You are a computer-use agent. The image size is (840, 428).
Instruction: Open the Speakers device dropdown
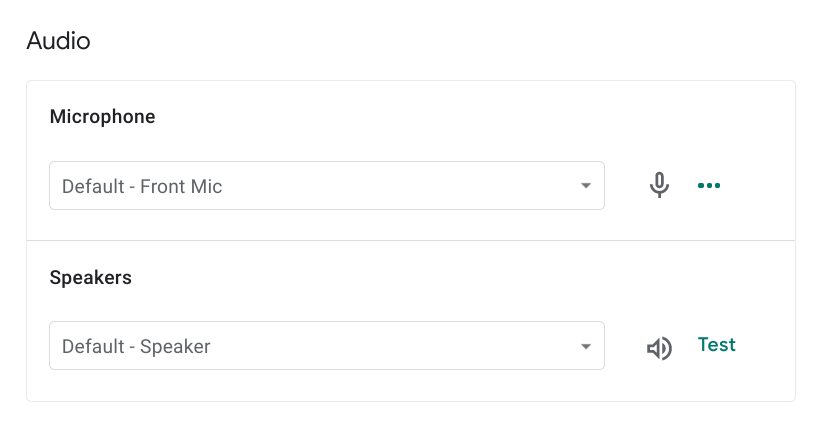[326, 346]
